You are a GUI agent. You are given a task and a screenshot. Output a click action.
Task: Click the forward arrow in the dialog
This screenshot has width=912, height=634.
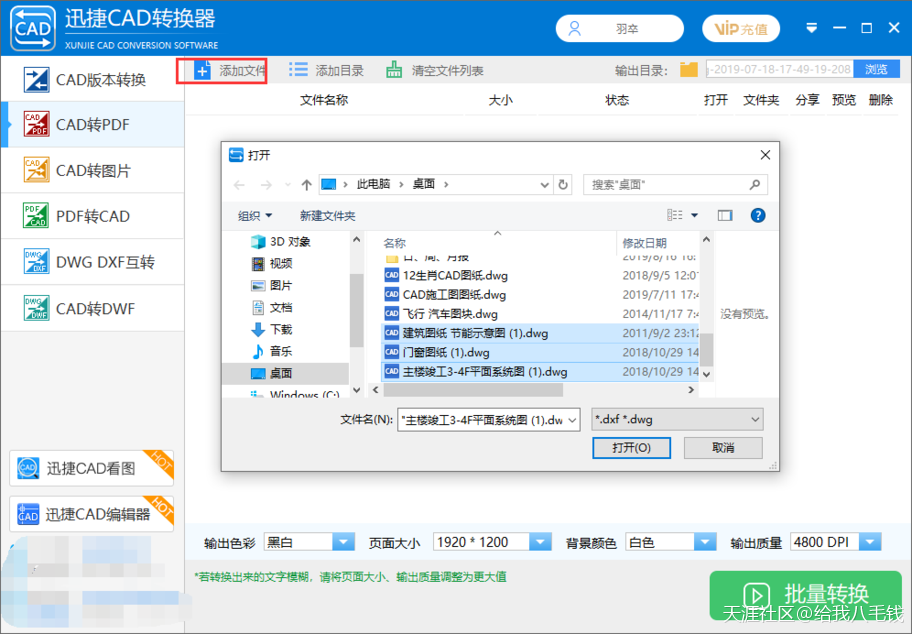click(266, 185)
